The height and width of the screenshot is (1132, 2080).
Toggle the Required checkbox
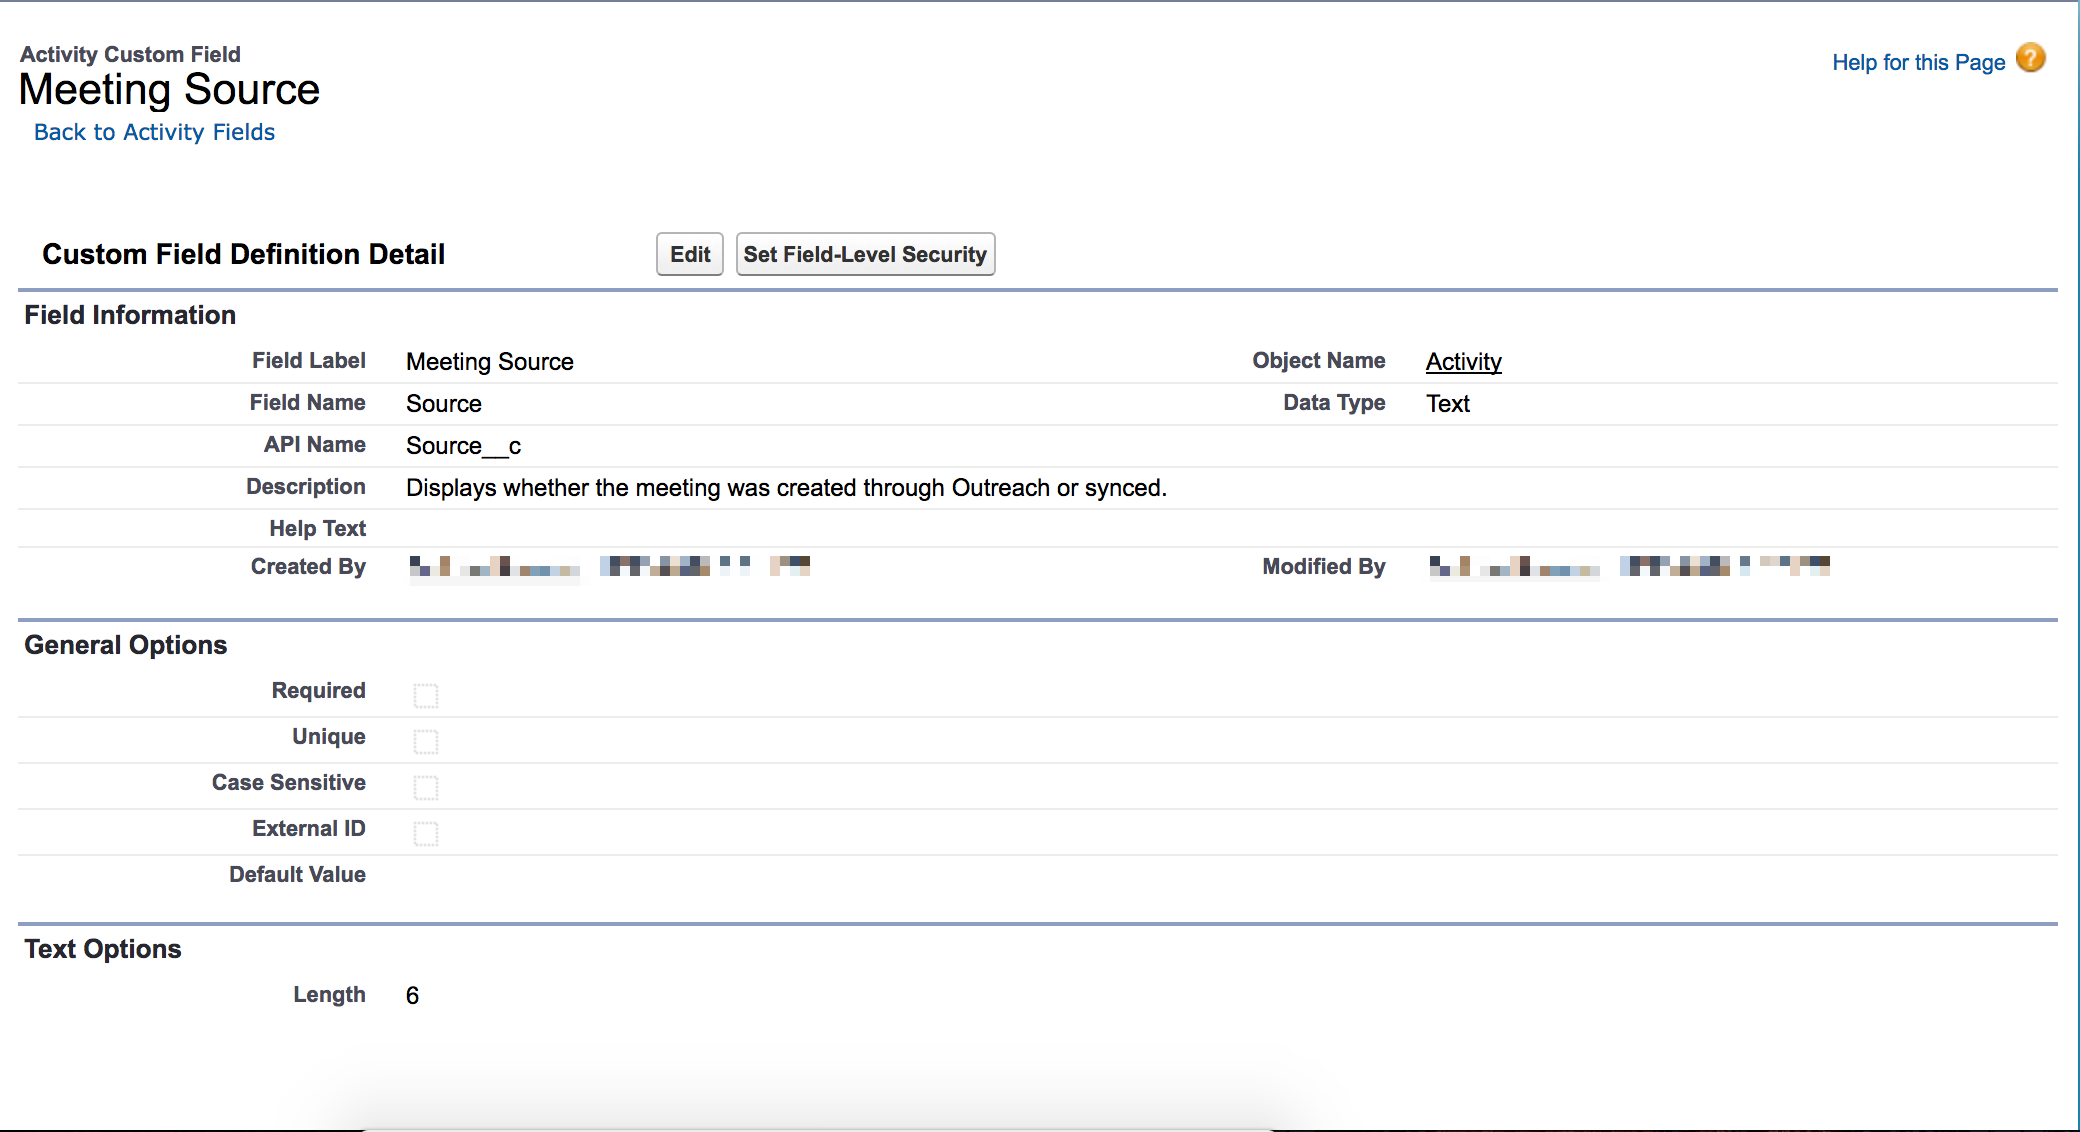click(x=426, y=695)
